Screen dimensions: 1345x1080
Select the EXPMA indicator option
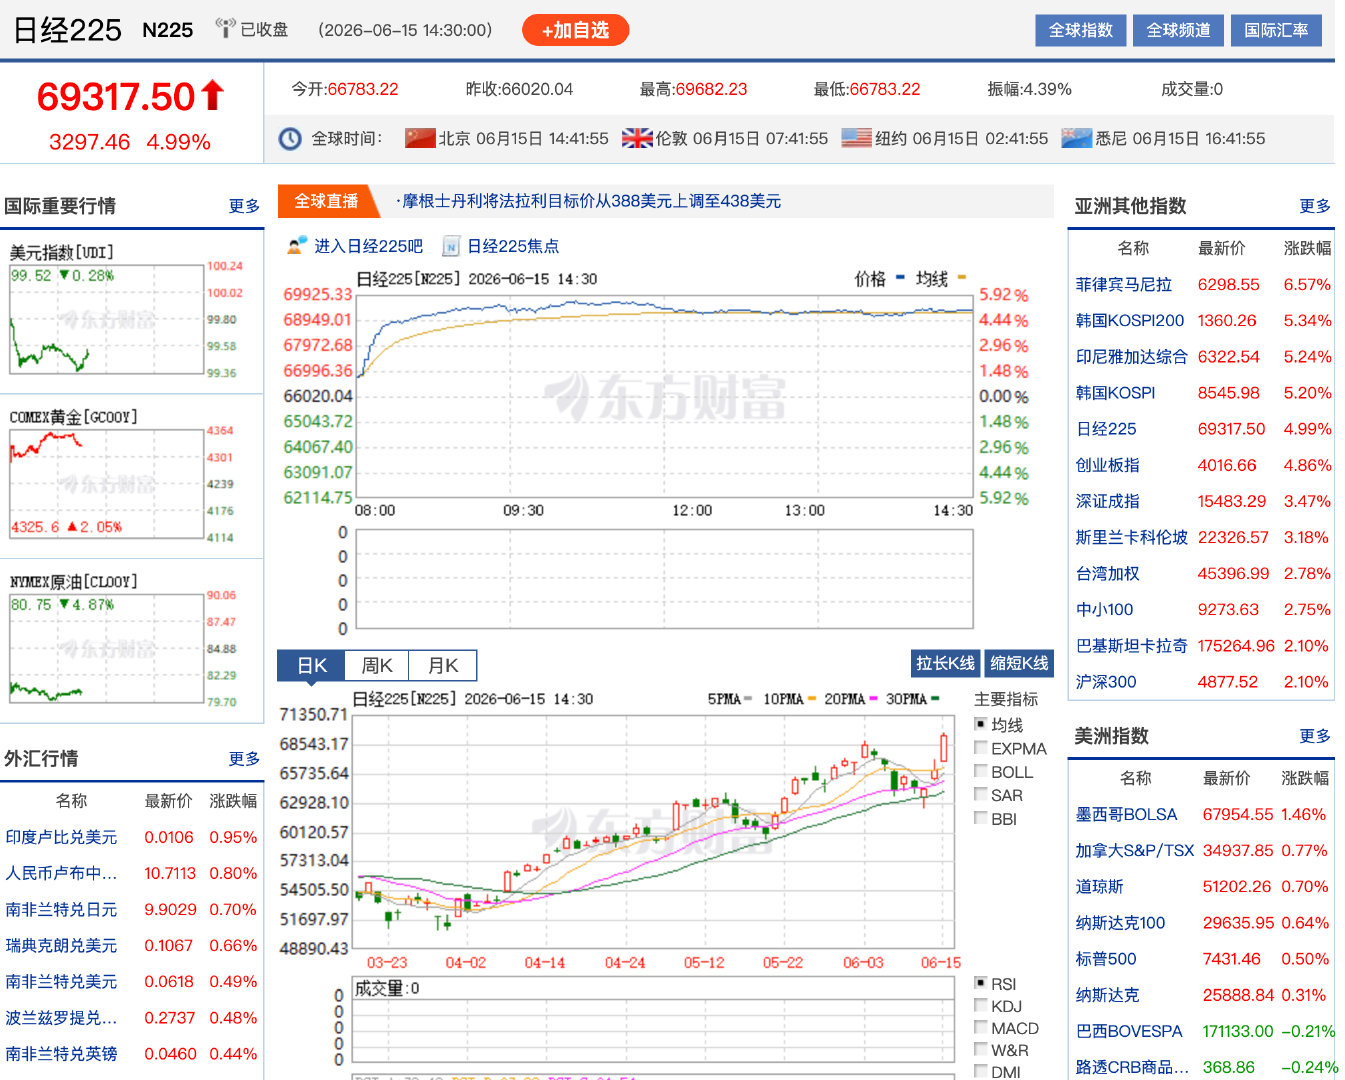click(981, 747)
